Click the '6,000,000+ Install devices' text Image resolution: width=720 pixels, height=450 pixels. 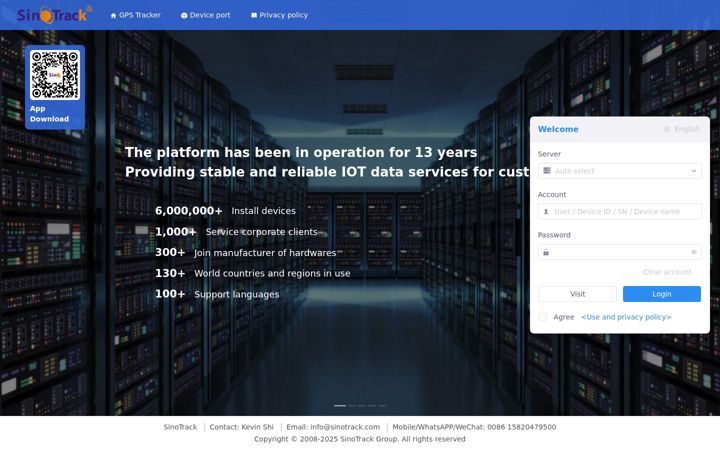click(x=225, y=211)
